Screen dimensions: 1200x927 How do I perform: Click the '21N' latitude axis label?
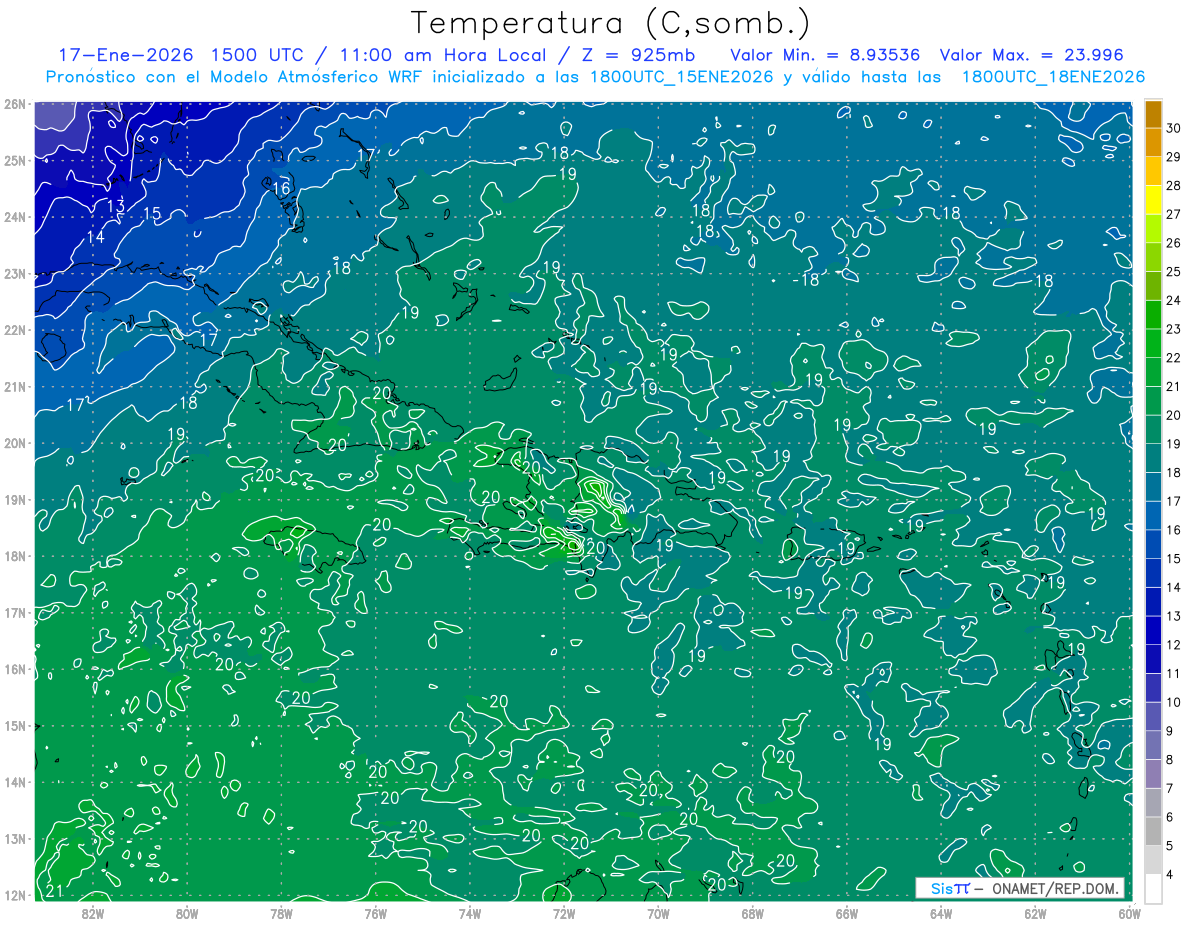15,386
